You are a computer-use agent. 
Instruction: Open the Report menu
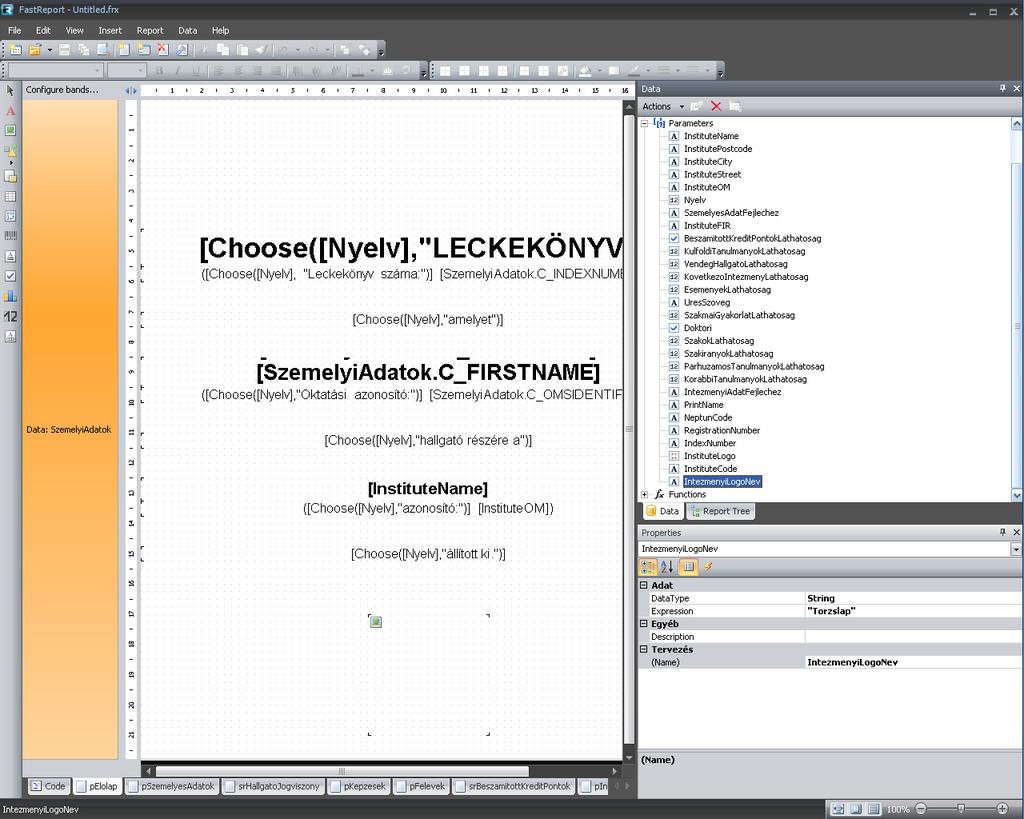coord(150,31)
